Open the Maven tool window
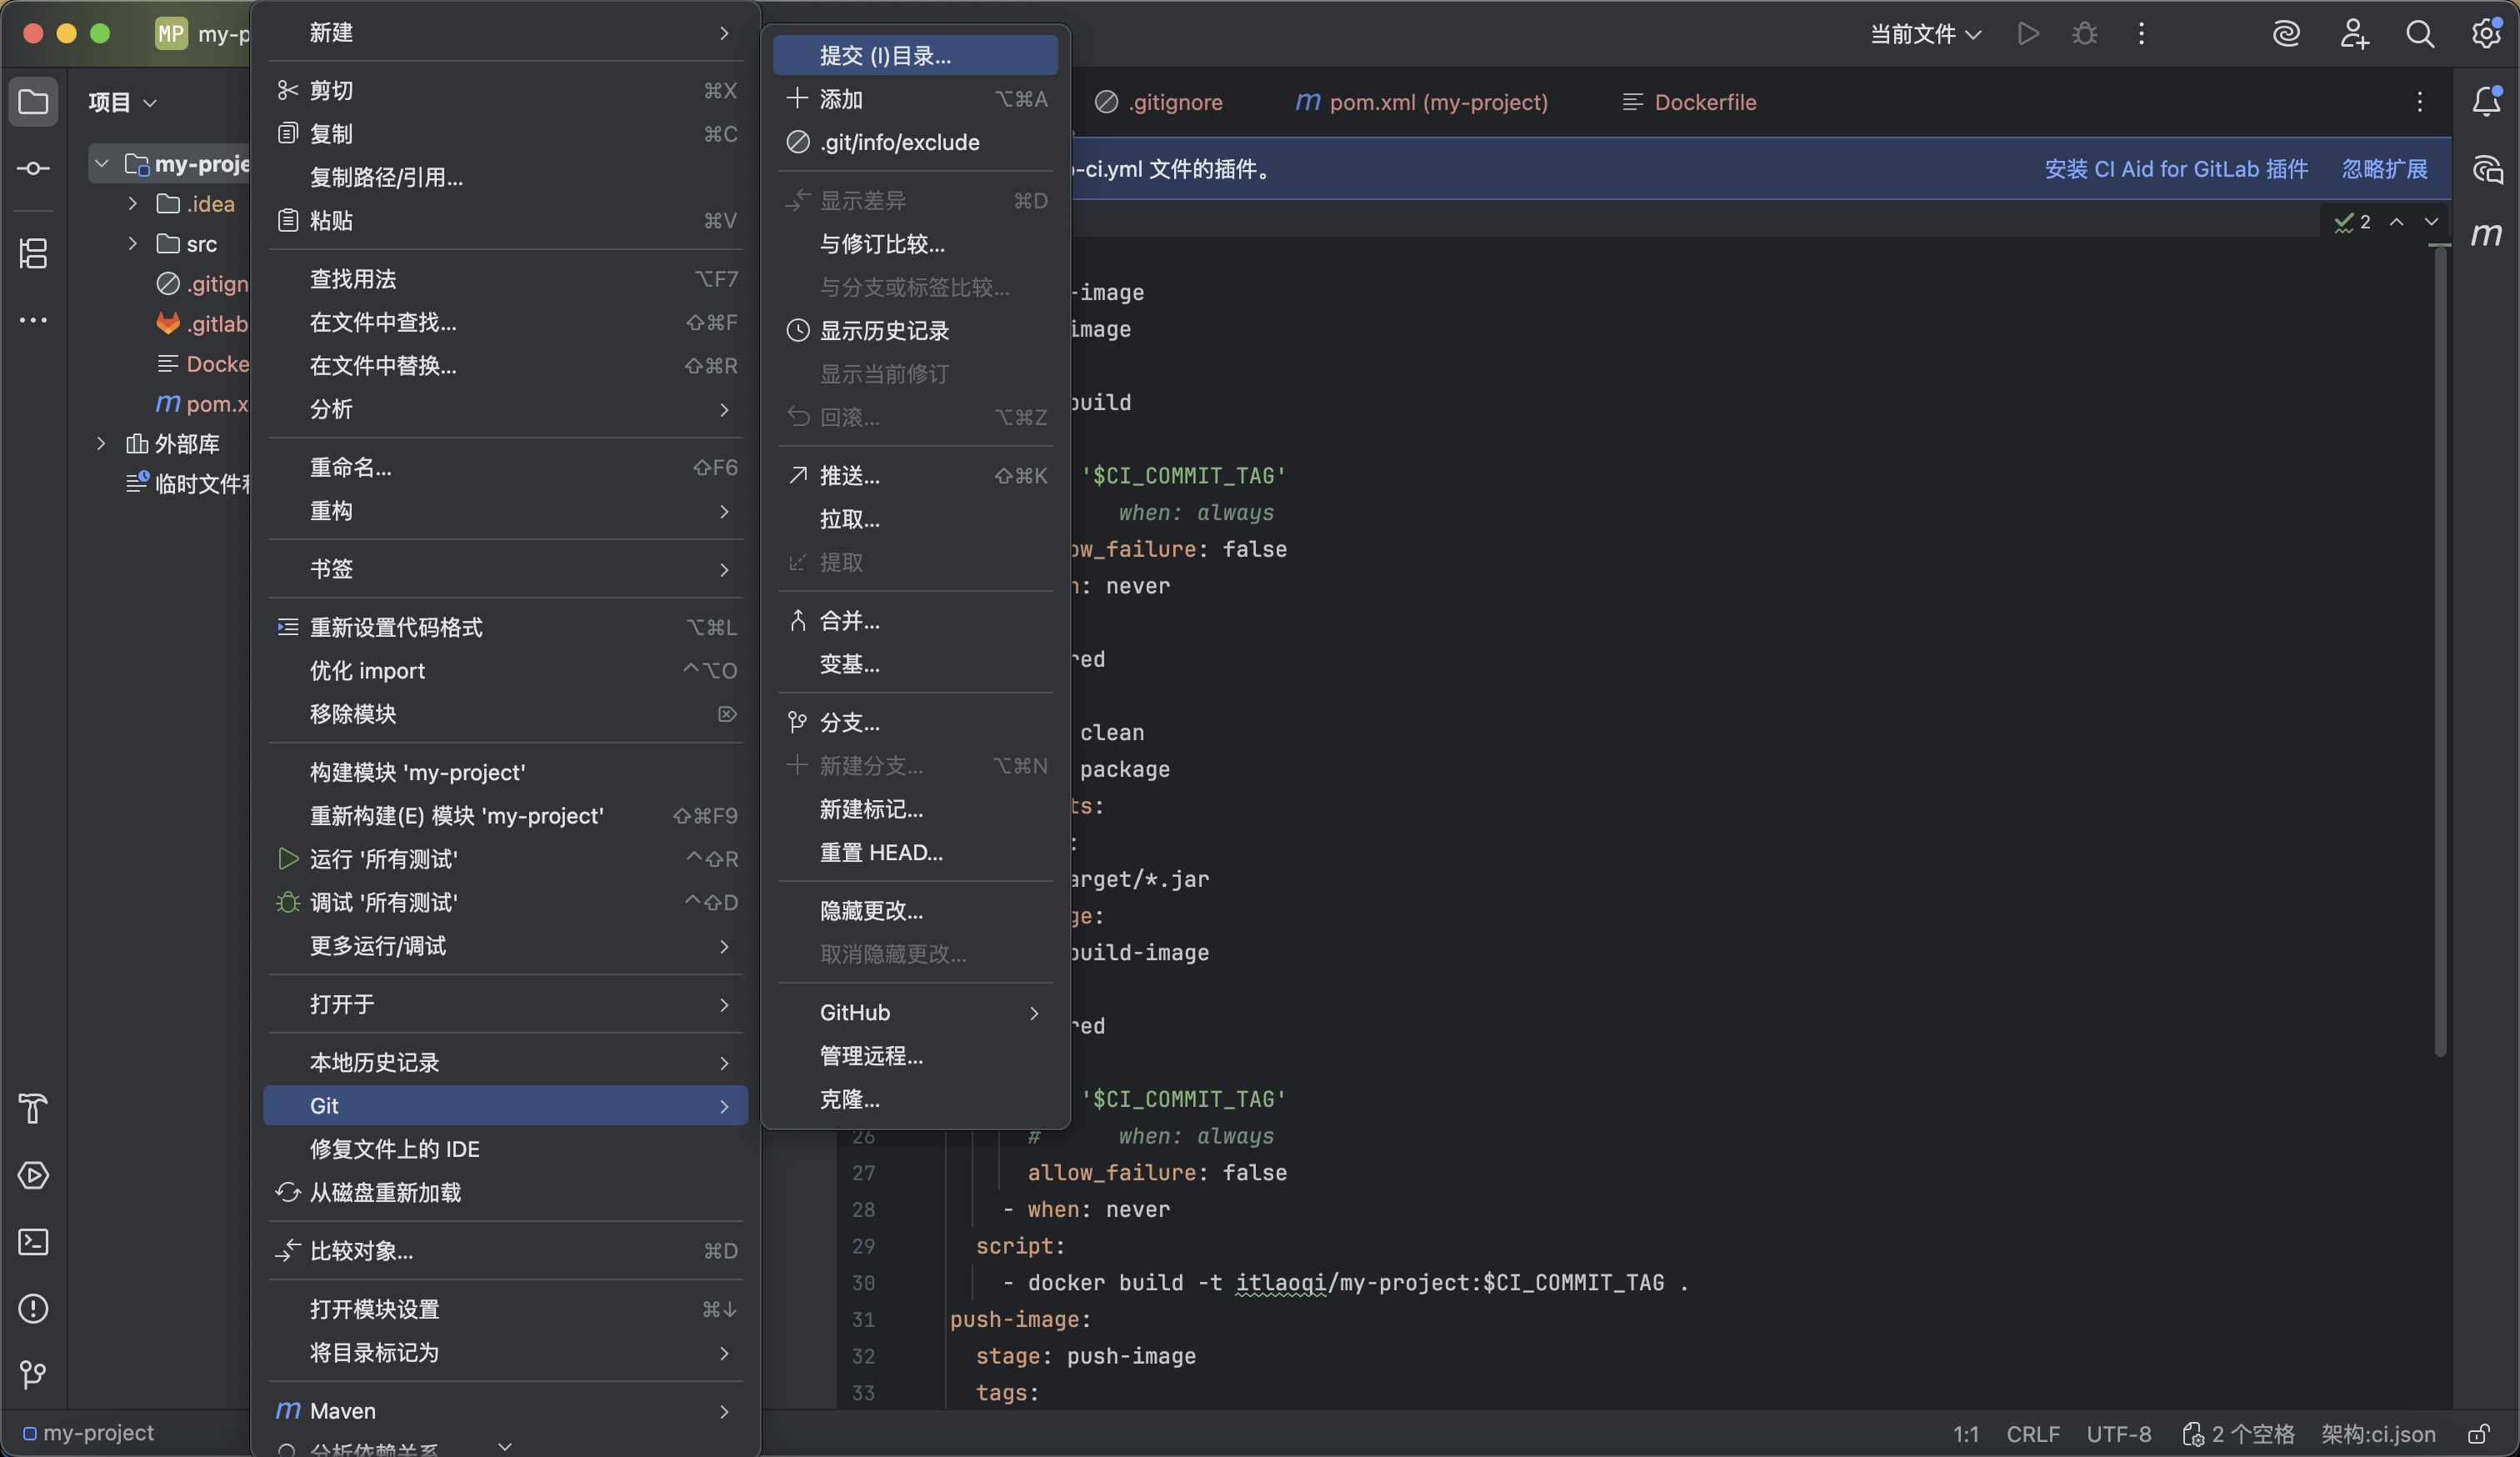Viewport: 2520px width, 1457px height. [x=2486, y=234]
